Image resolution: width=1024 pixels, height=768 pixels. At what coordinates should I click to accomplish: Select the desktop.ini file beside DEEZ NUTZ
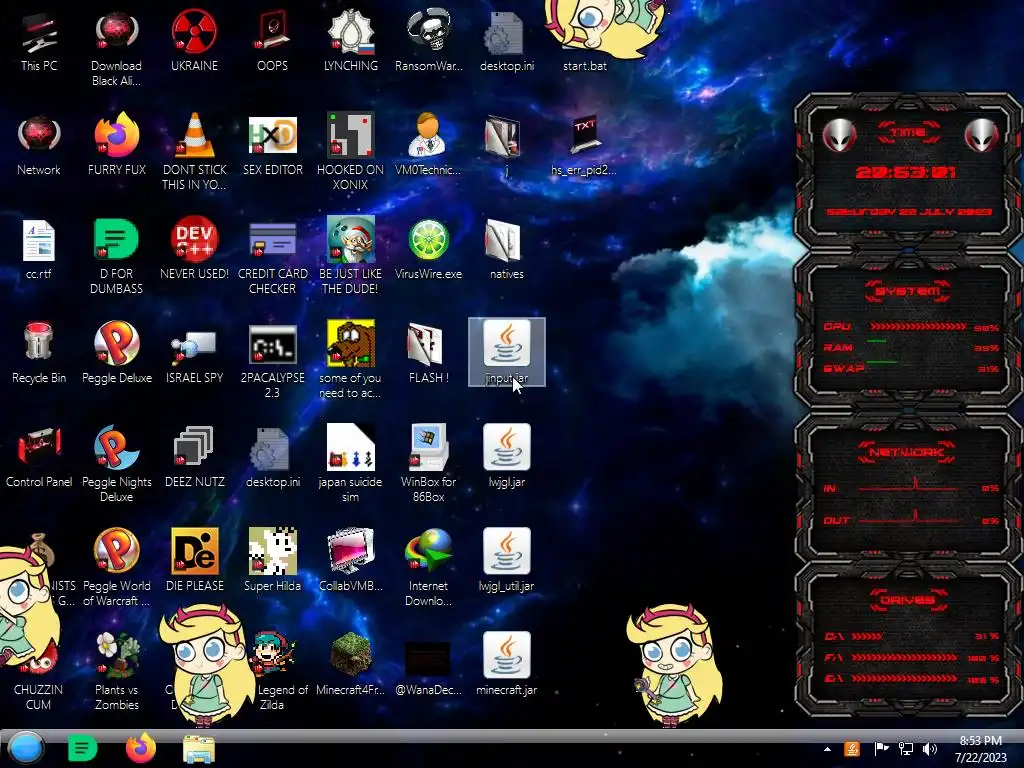(x=272, y=457)
